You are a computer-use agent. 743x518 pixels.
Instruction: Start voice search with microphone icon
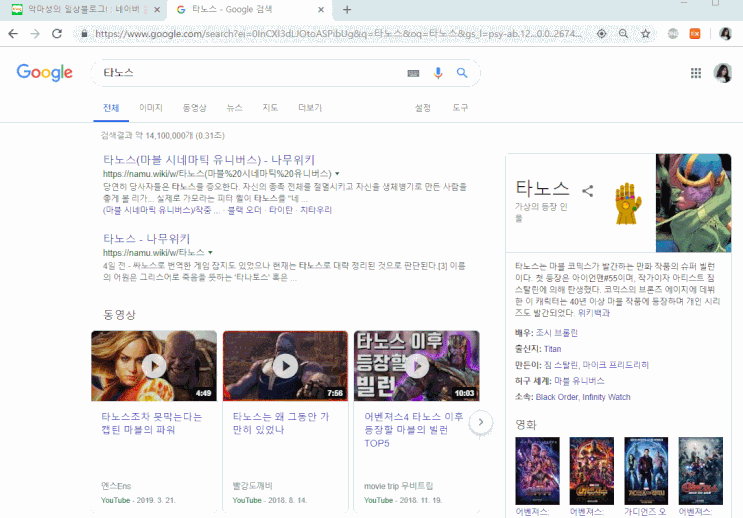(x=438, y=73)
